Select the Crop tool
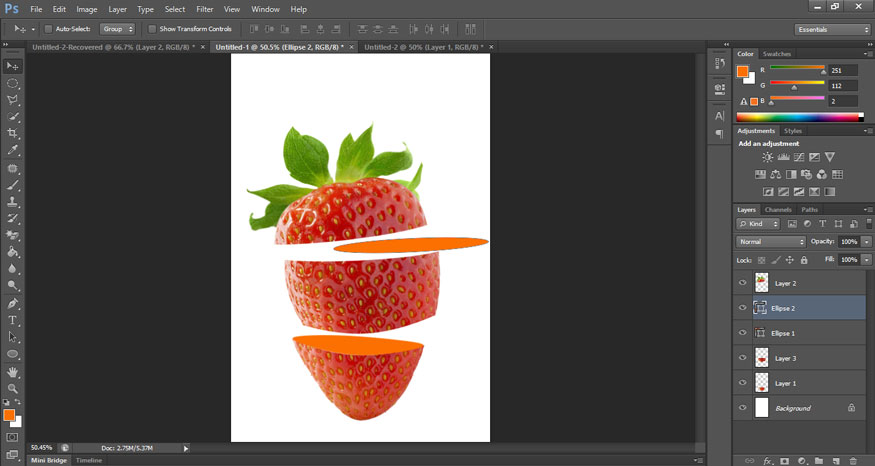Viewport: 875px width, 466px height. point(13,133)
